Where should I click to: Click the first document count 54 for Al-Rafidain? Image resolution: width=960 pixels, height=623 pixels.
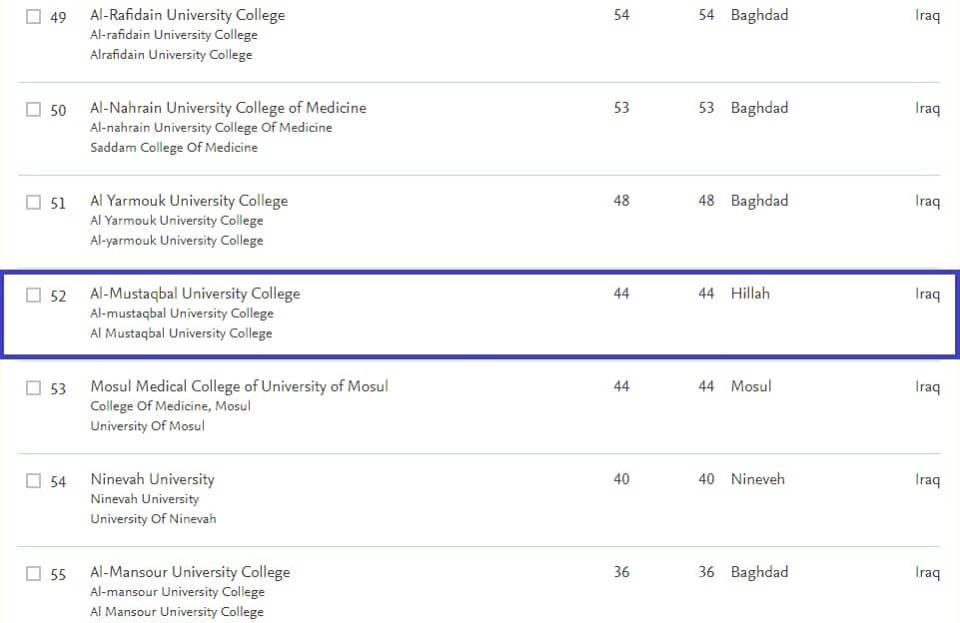[621, 15]
